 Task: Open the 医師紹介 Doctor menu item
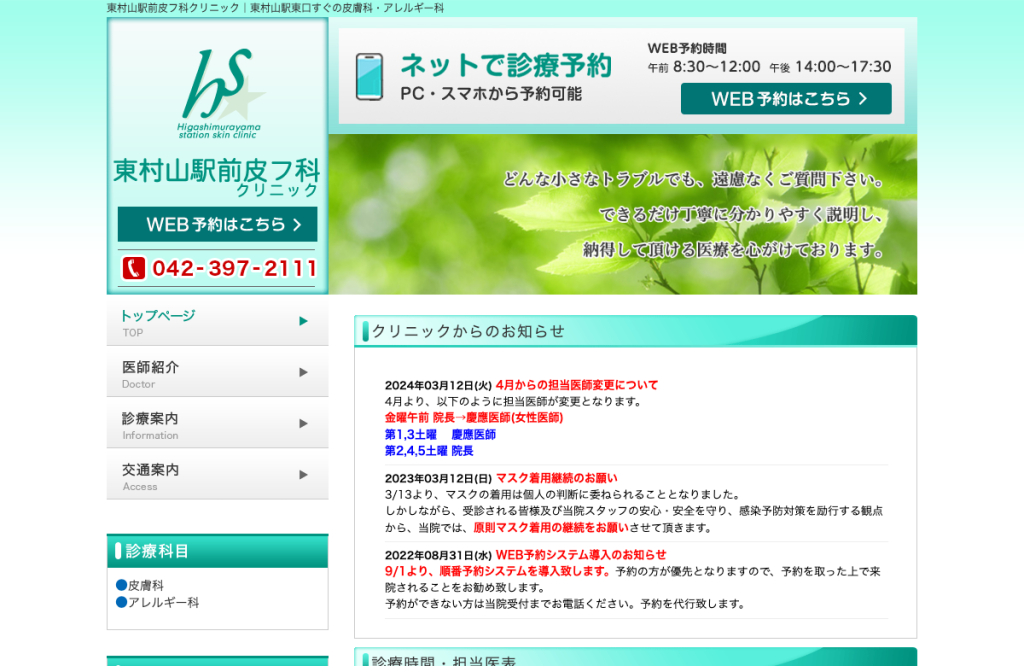(x=217, y=372)
